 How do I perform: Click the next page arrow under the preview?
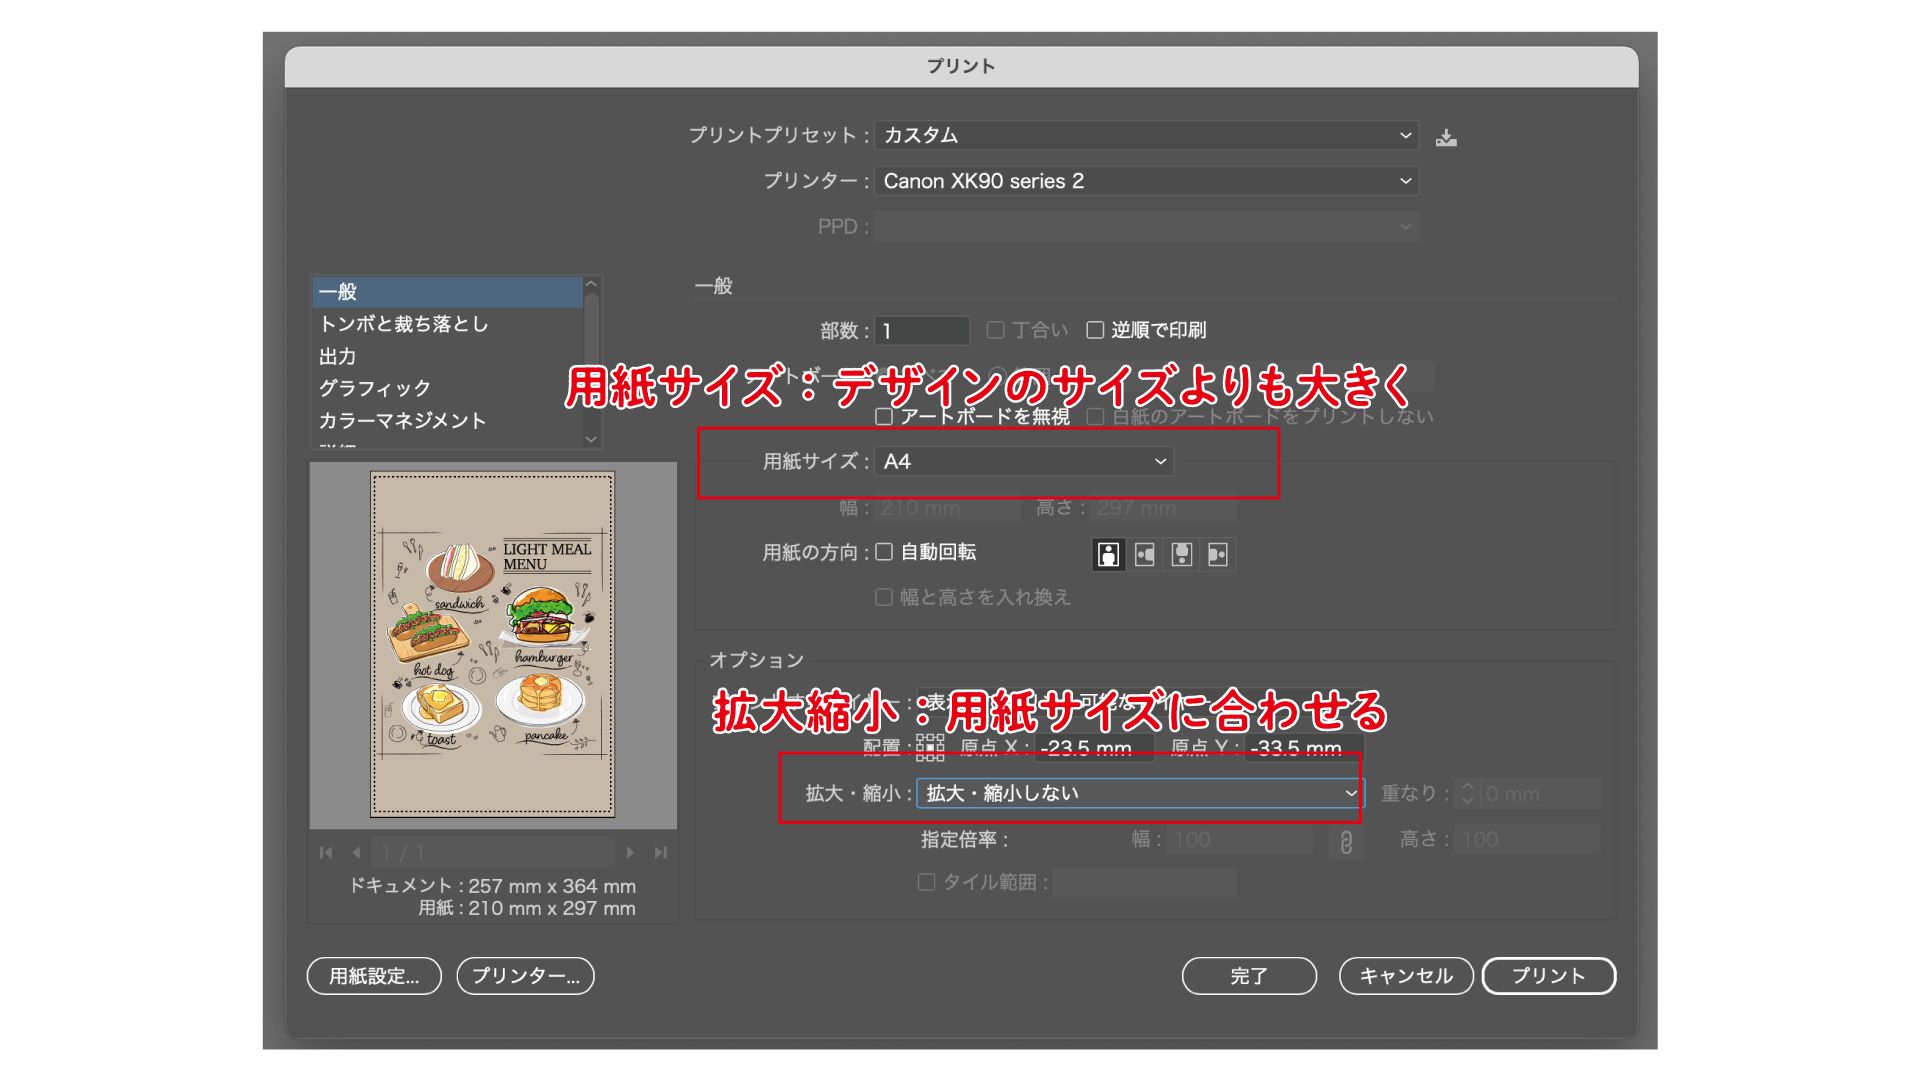click(x=630, y=853)
